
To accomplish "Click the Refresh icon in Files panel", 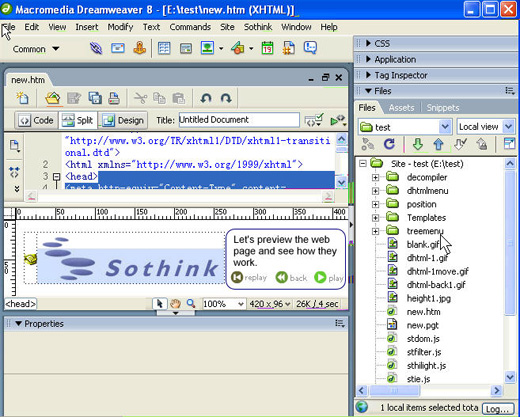I will [389, 144].
